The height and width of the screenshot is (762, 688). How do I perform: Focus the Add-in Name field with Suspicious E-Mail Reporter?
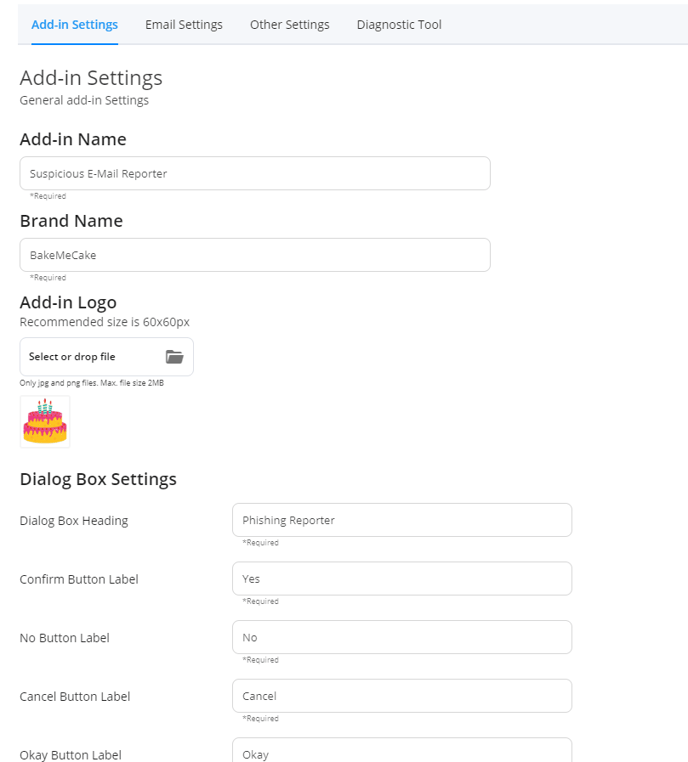255,173
